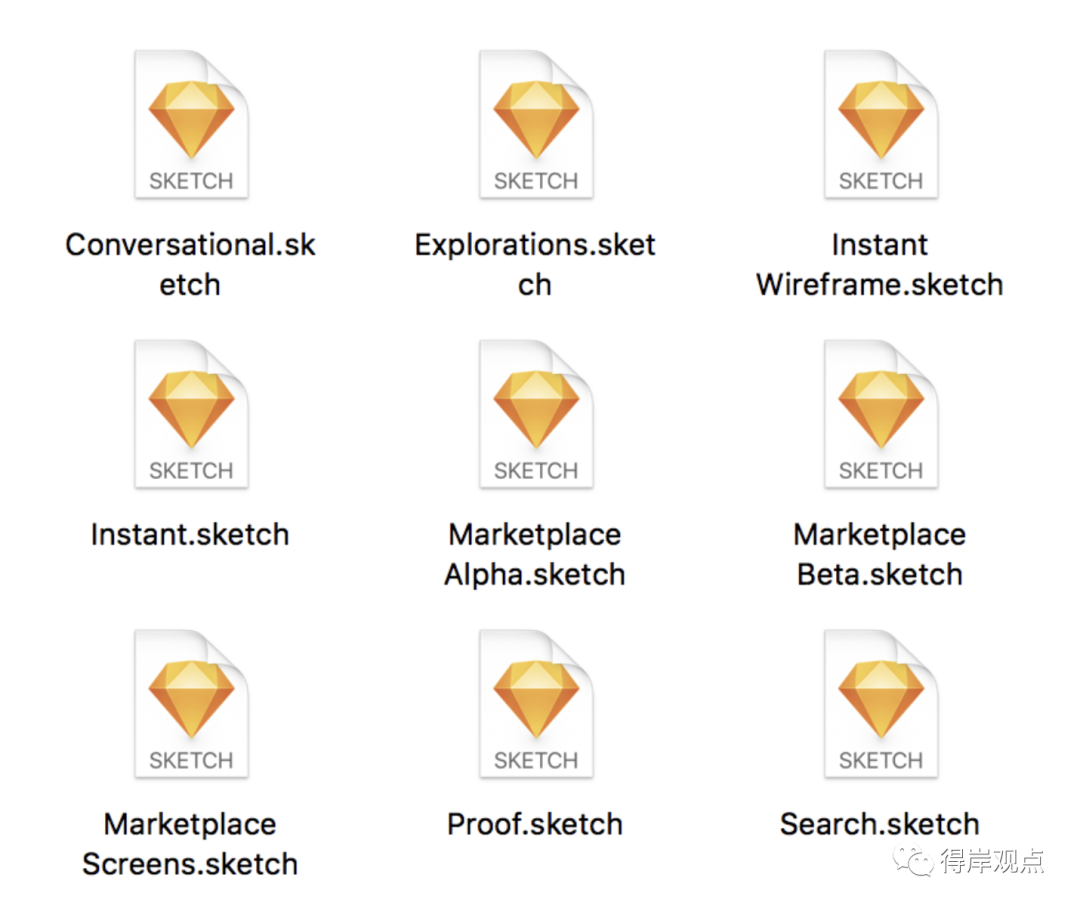The image size is (1080, 908).
Task: Click the Proof.sketch filename label
Action: [535, 825]
